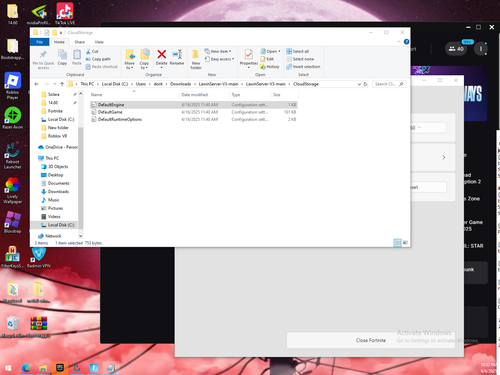The width and height of the screenshot is (500, 375).
Task: Click Invert selection in ribbon
Action: (x=303, y=67)
